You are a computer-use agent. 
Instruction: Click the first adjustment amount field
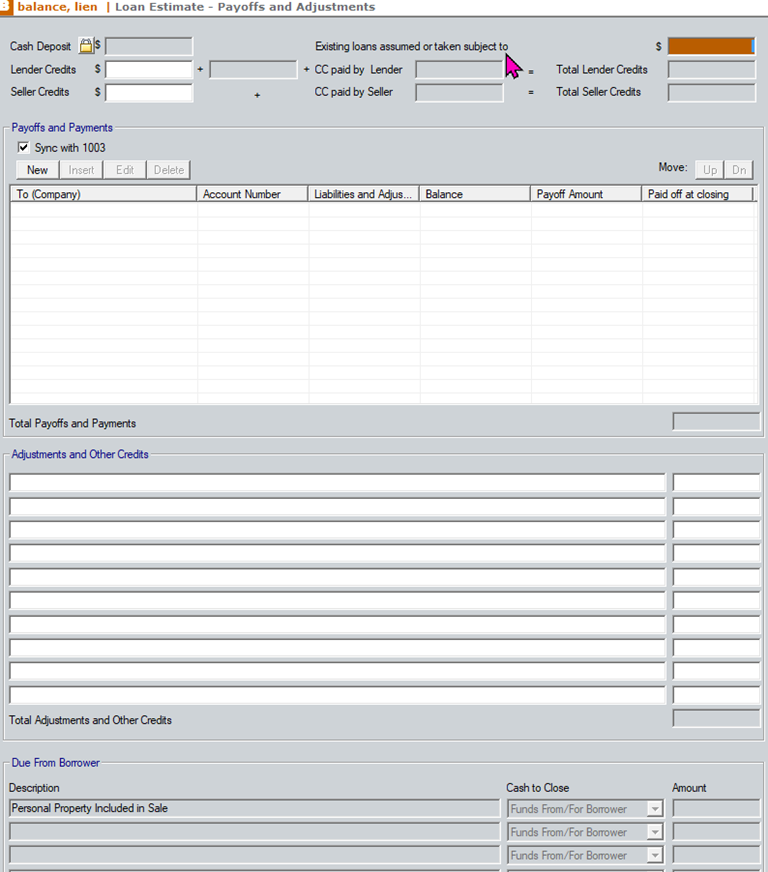(x=715, y=483)
